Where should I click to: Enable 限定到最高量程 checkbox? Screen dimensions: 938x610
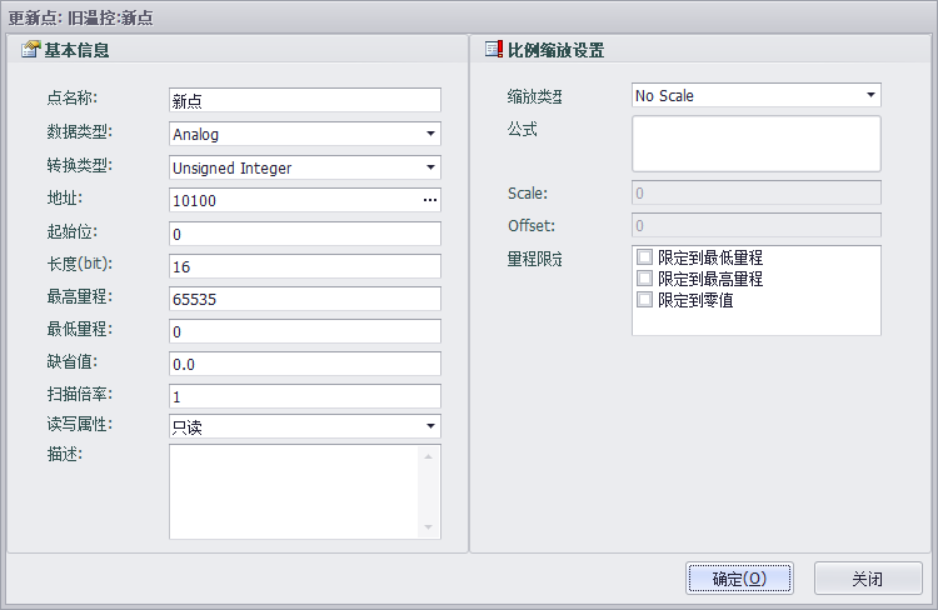point(645,278)
